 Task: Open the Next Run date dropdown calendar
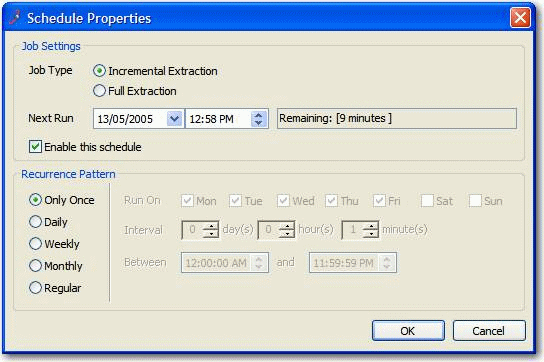click(174, 119)
